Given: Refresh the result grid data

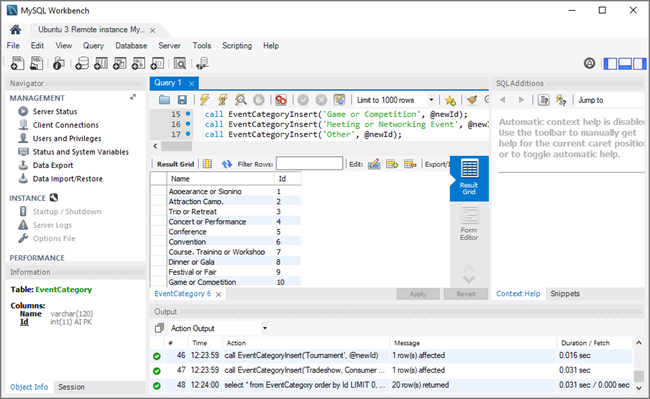Looking at the screenshot, I should point(227,164).
